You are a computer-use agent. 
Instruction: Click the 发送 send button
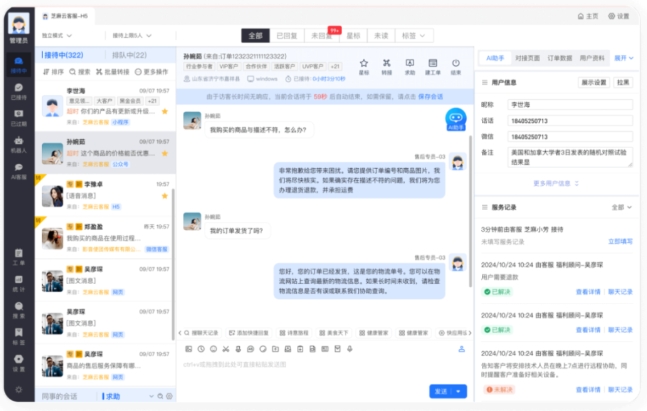coord(441,391)
